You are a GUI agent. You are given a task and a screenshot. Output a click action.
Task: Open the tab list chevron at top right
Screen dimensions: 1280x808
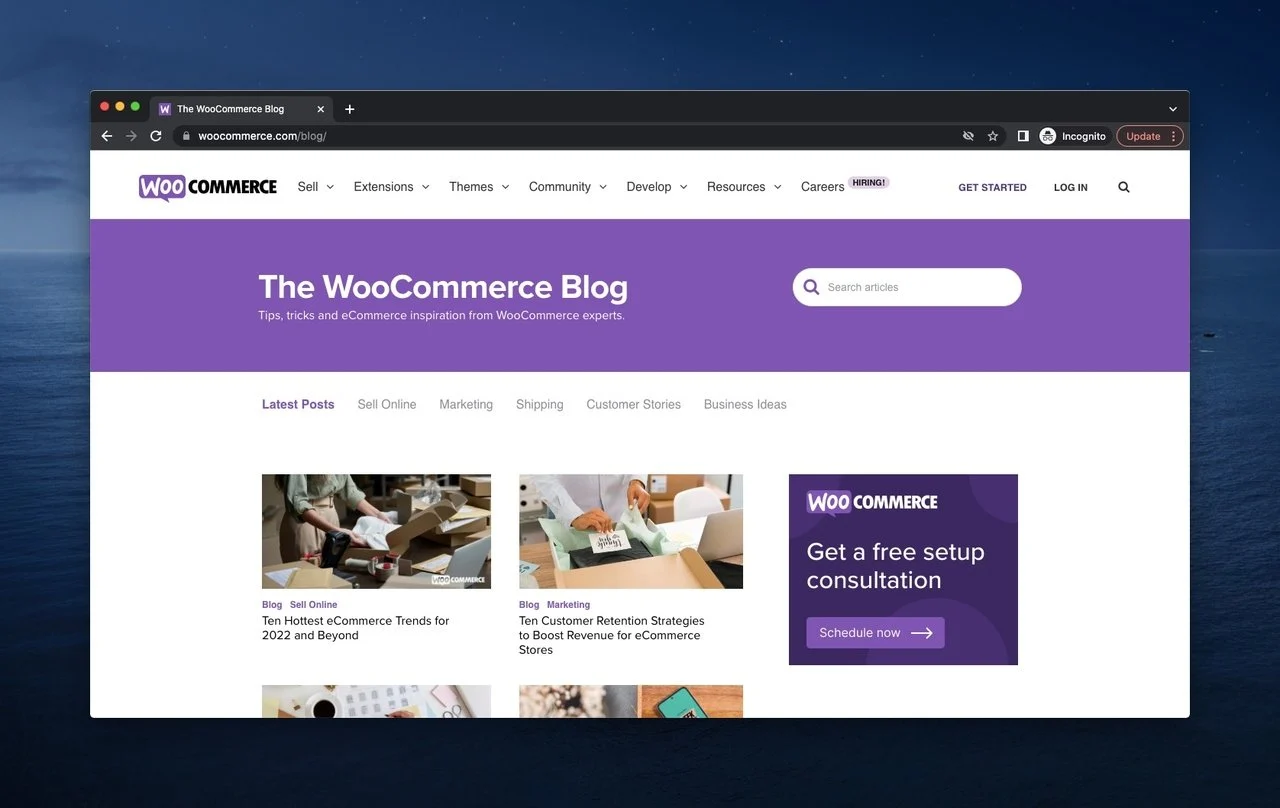tap(1173, 109)
